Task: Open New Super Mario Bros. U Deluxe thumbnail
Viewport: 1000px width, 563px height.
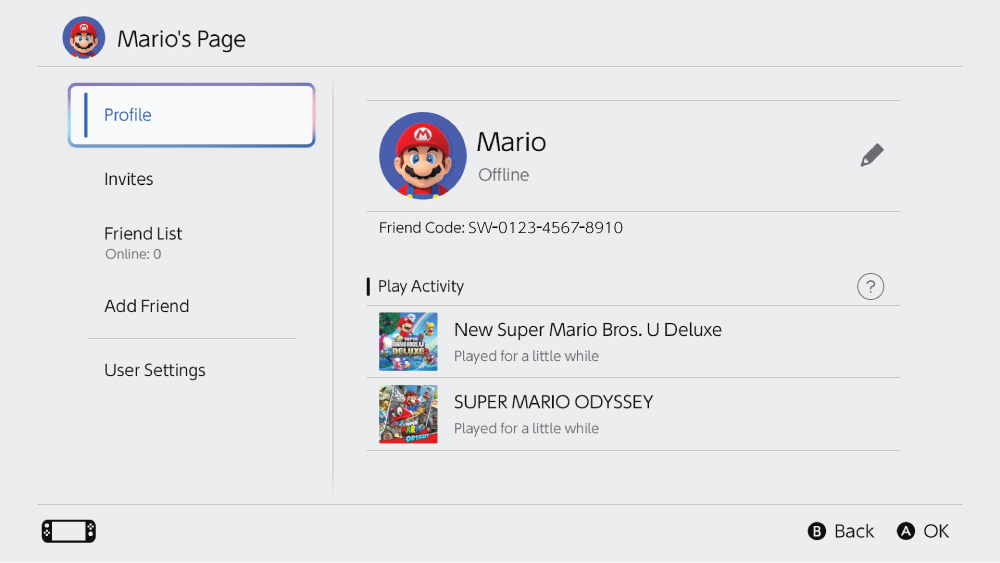Action: tap(408, 342)
